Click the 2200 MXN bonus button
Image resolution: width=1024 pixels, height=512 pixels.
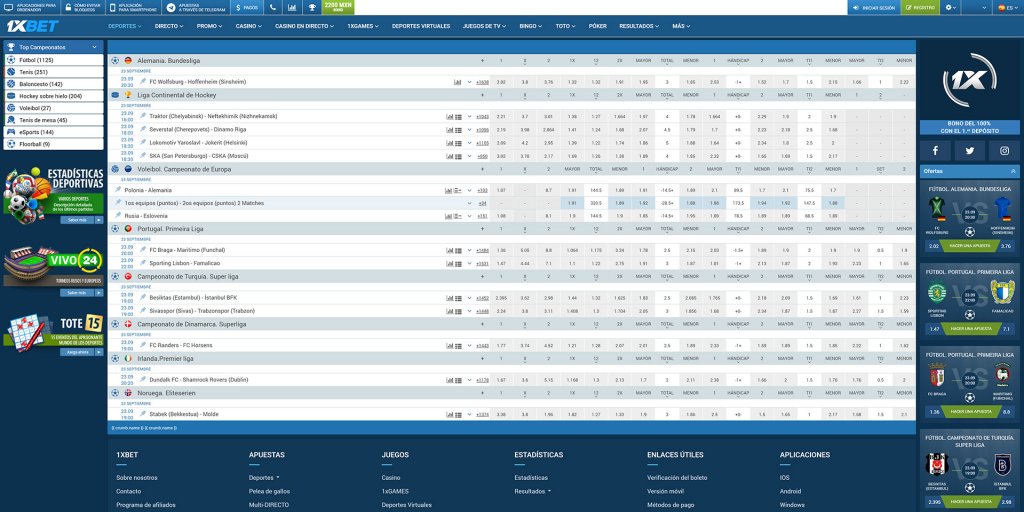pyautogui.click(x=338, y=7)
